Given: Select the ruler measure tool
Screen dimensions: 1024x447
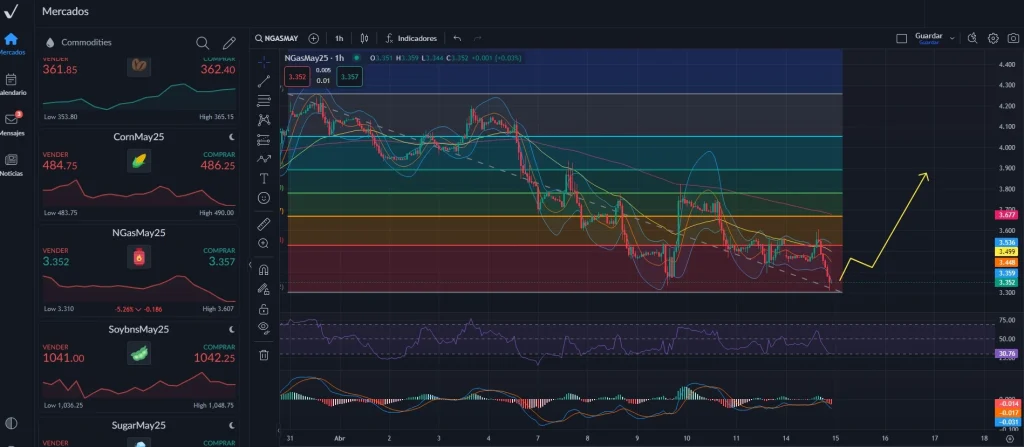Looking at the screenshot, I should pos(264,224).
